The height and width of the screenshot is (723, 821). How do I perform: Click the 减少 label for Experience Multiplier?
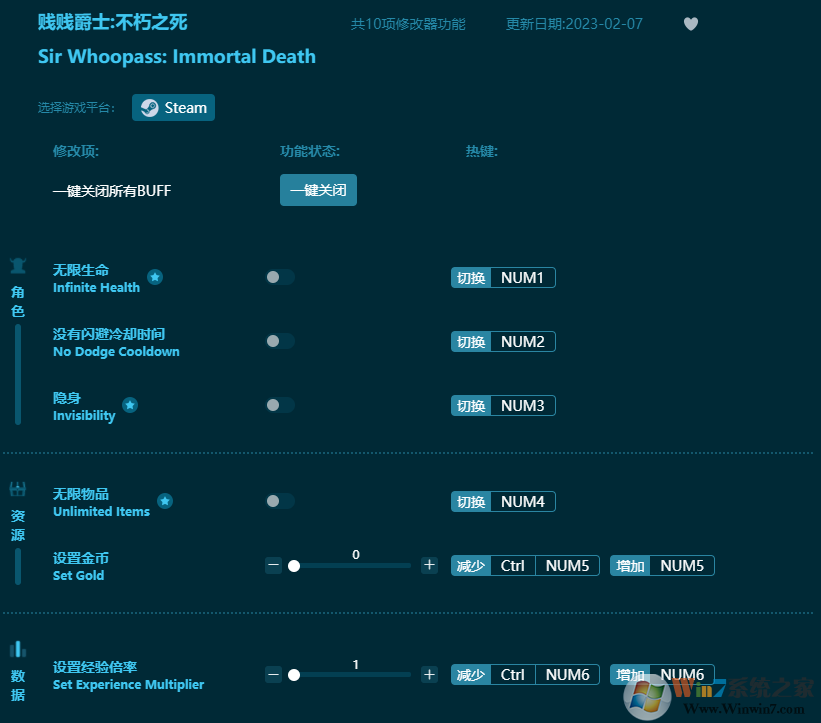[471, 674]
